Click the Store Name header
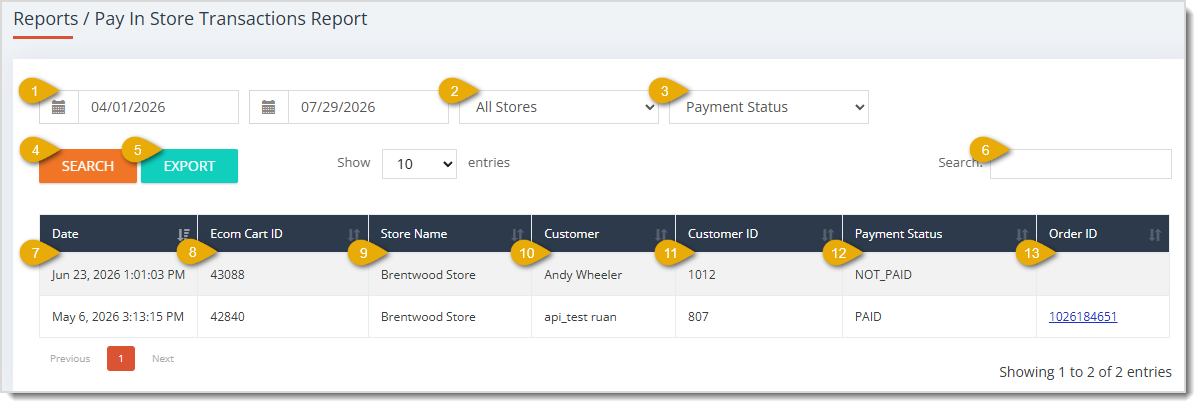Screen dimensions: 1201x408 click(450, 234)
